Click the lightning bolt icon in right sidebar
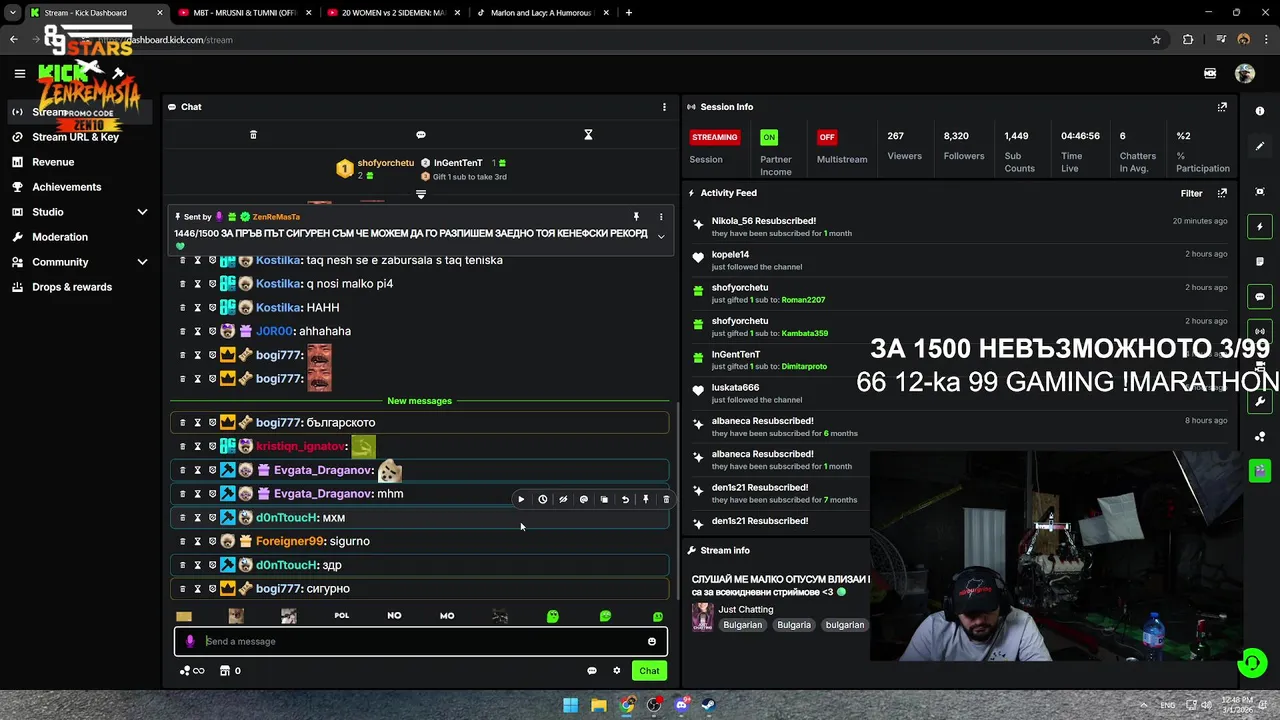The width and height of the screenshot is (1280, 720). [x=1260, y=227]
